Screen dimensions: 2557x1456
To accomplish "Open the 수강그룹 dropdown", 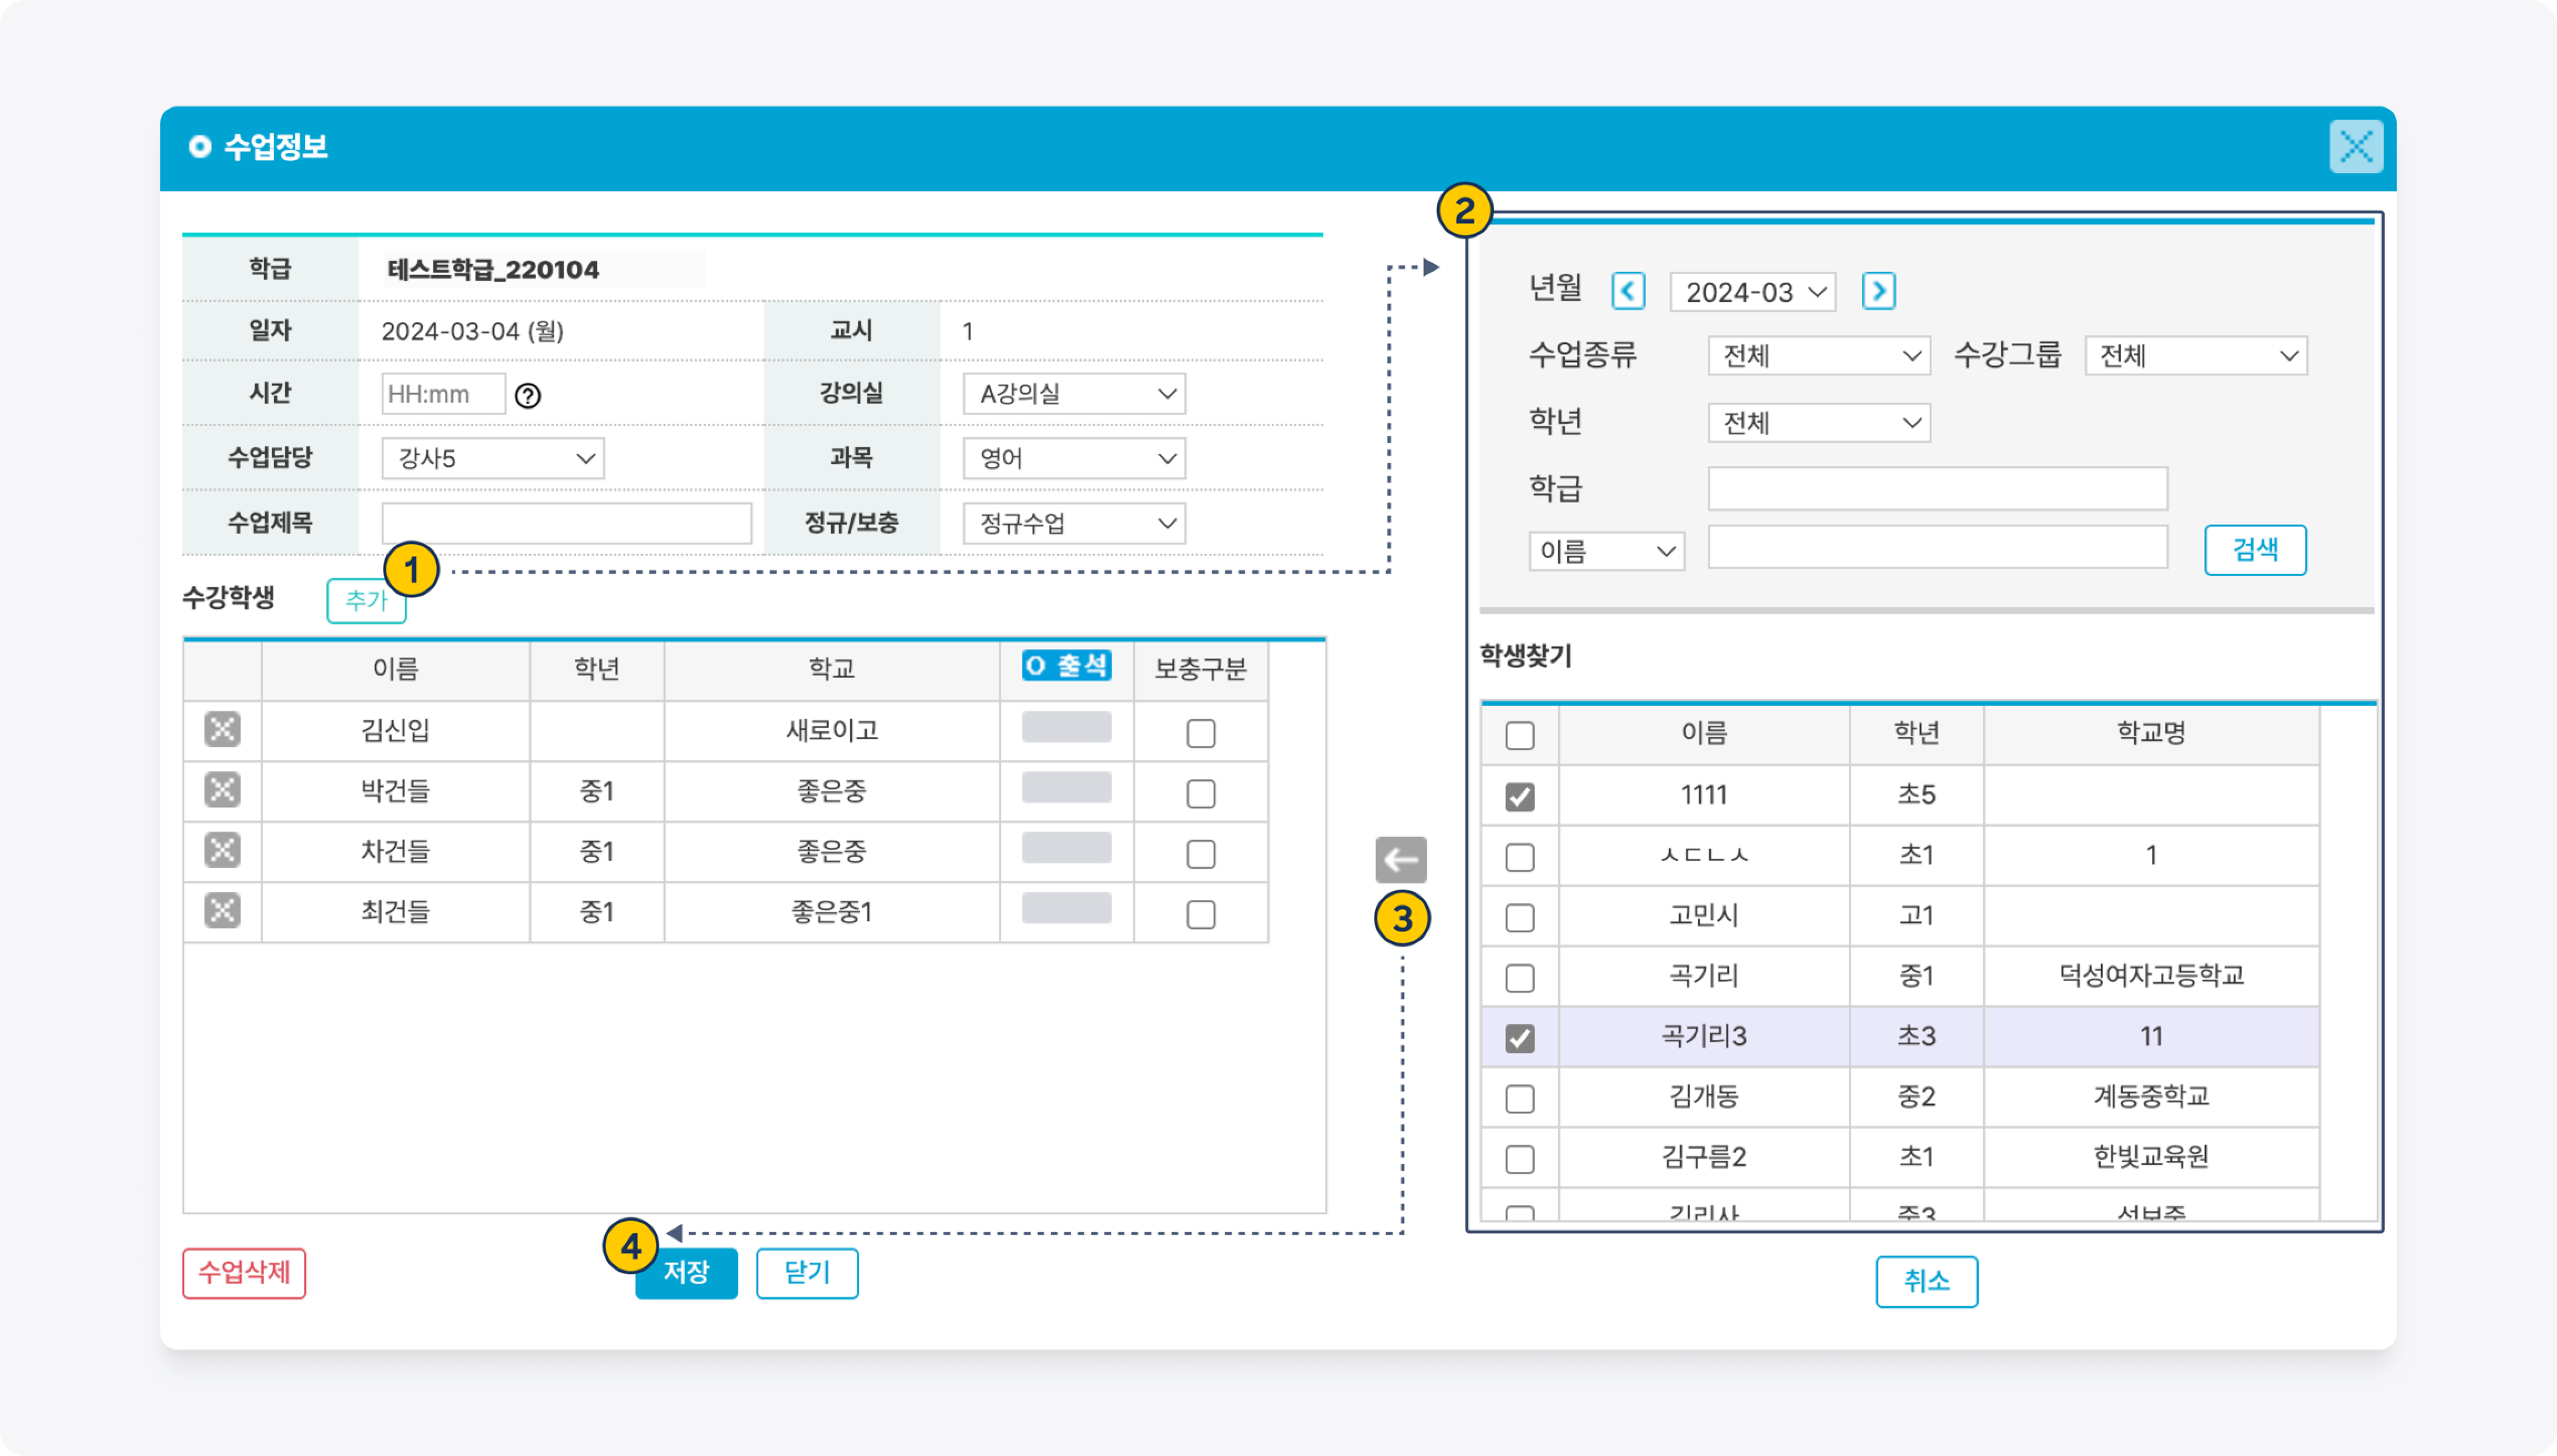I will coord(2195,356).
